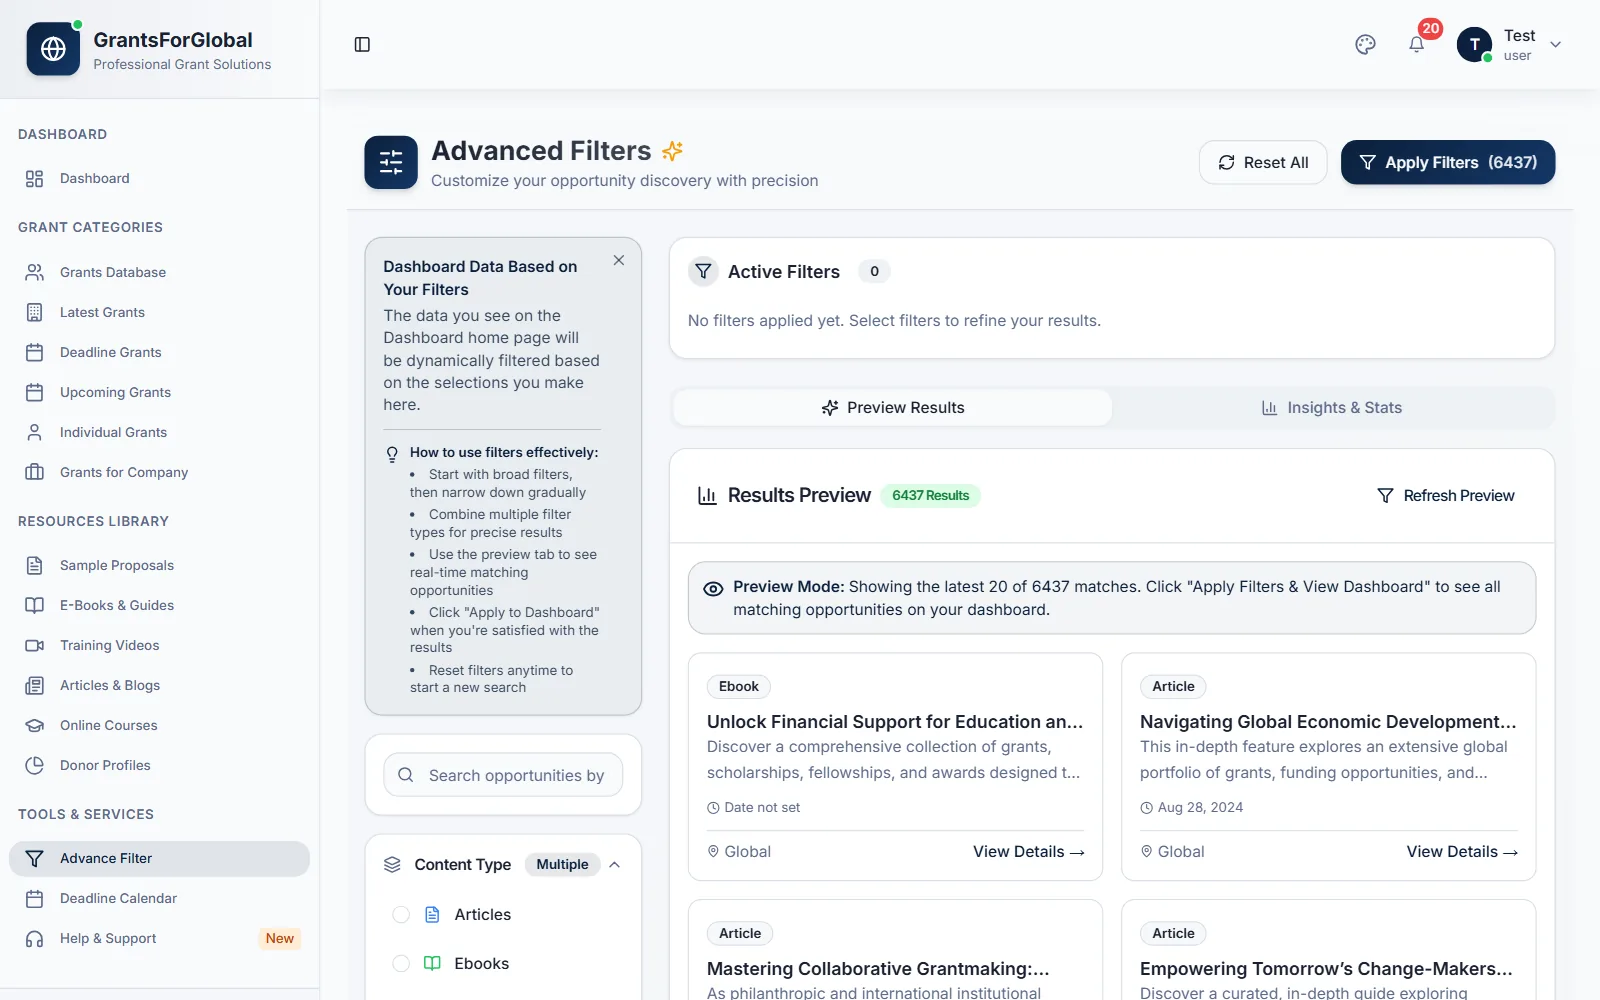The width and height of the screenshot is (1600, 1000).
Task: Toggle the sidebar collapse icon
Action: [x=362, y=44]
